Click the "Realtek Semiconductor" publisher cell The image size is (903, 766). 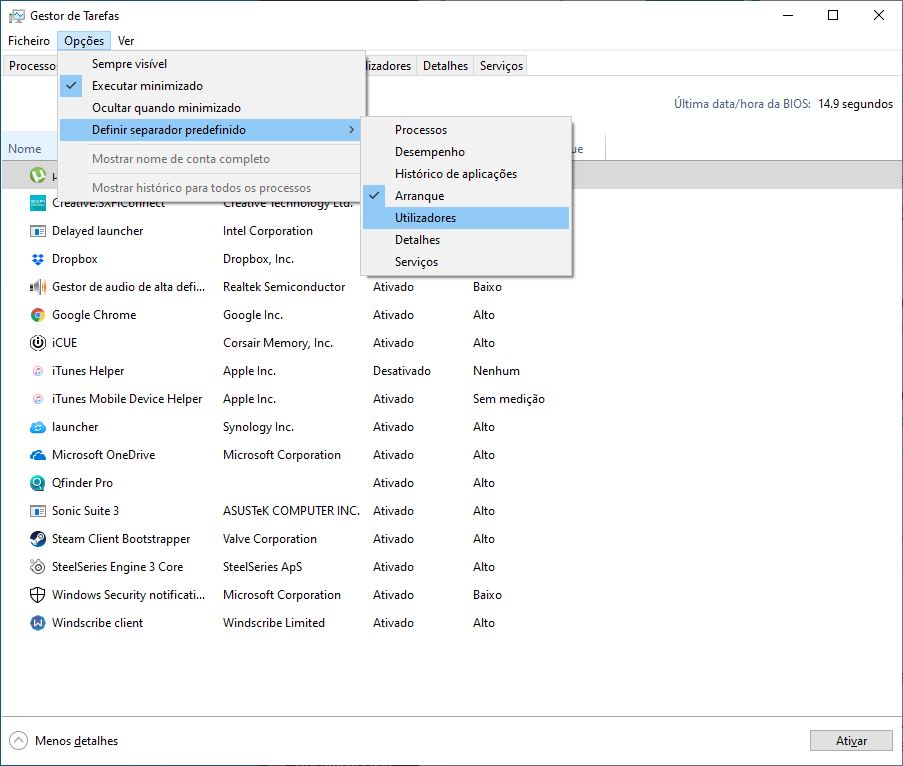coord(284,287)
